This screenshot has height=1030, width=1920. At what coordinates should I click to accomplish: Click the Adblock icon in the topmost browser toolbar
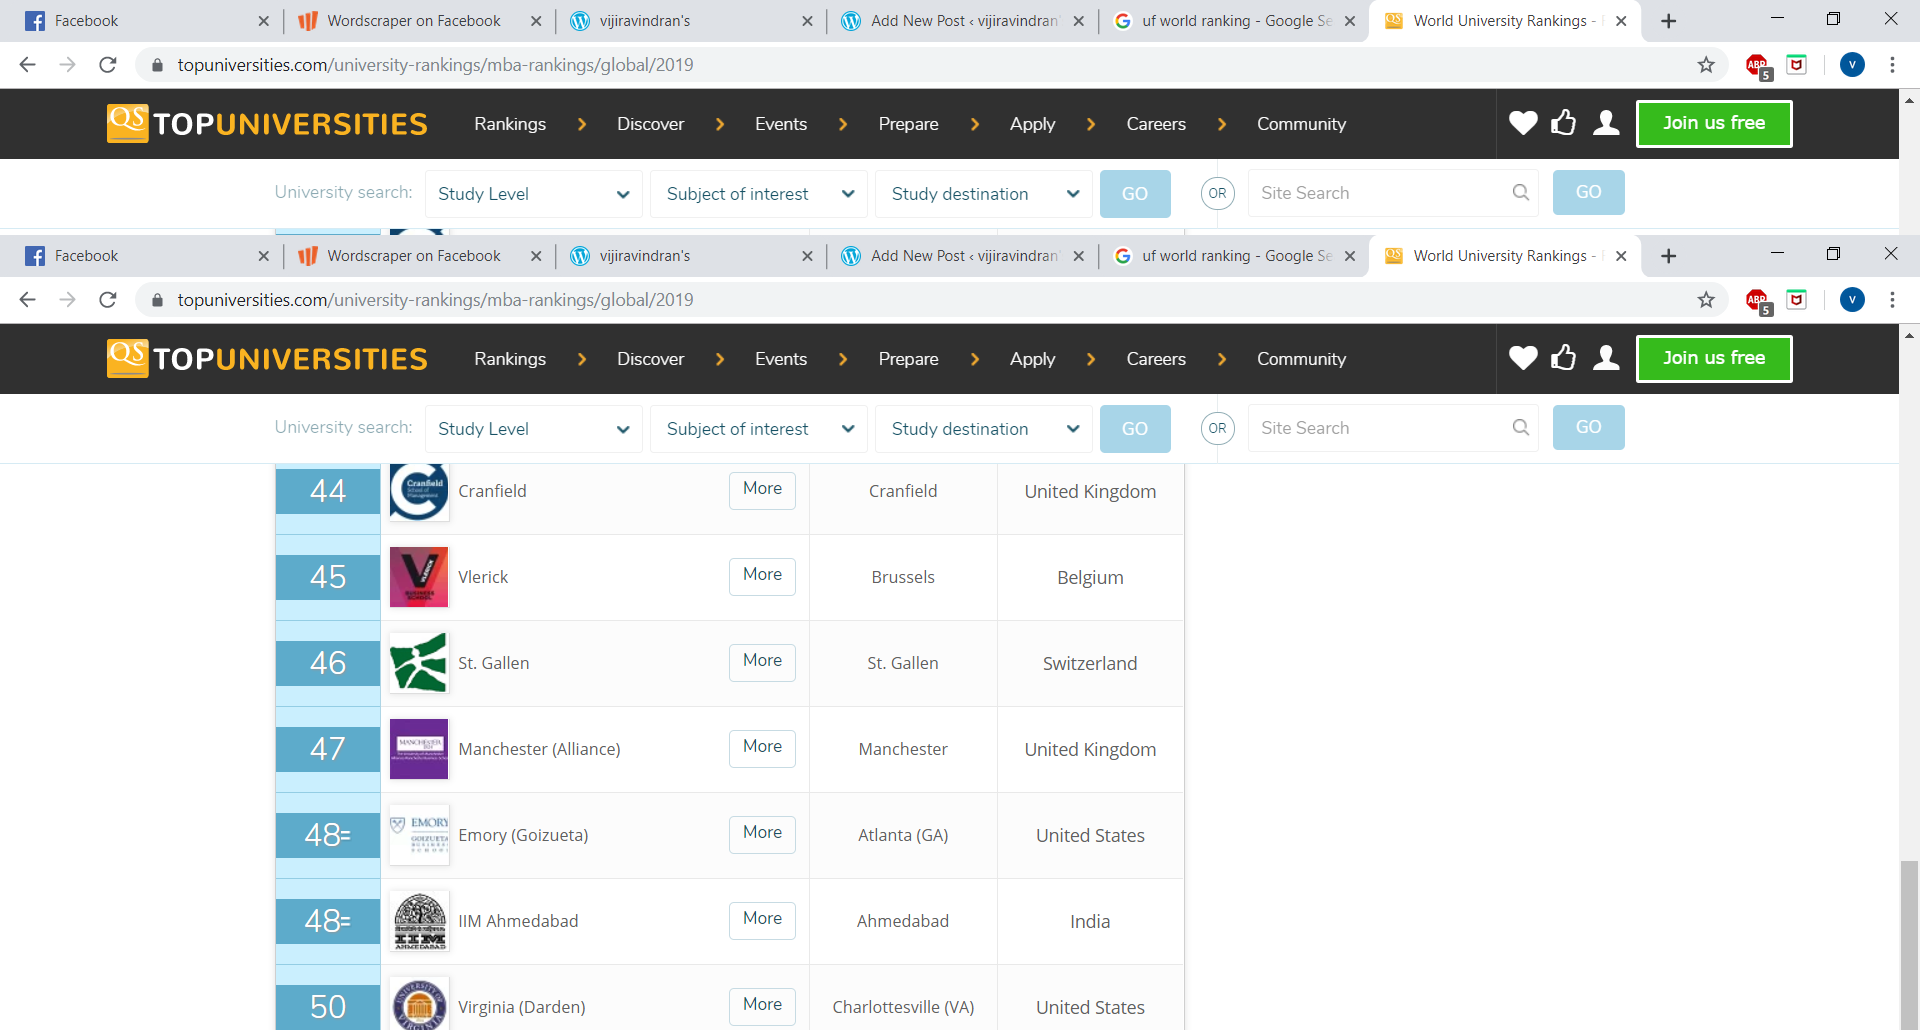[1757, 66]
